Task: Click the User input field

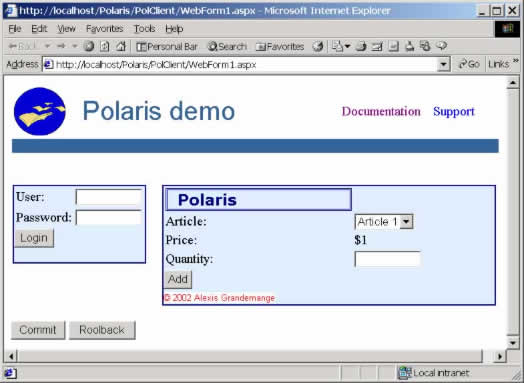Action: [109, 197]
